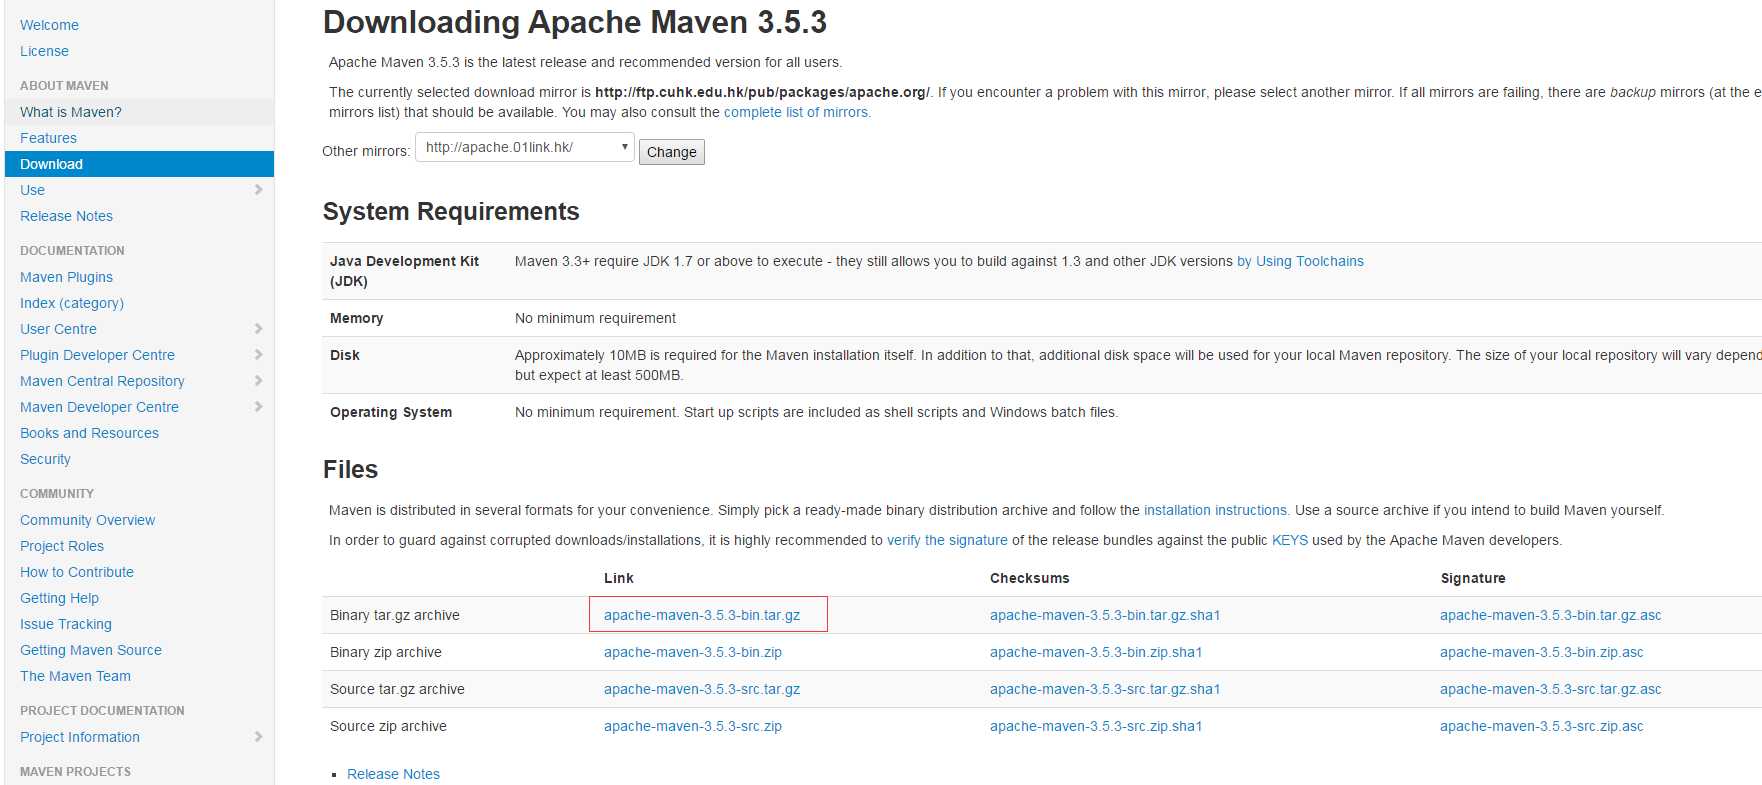1762x785 pixels.
Task: Expand Maven Central Repository chevron
Action: coord(258,381)
